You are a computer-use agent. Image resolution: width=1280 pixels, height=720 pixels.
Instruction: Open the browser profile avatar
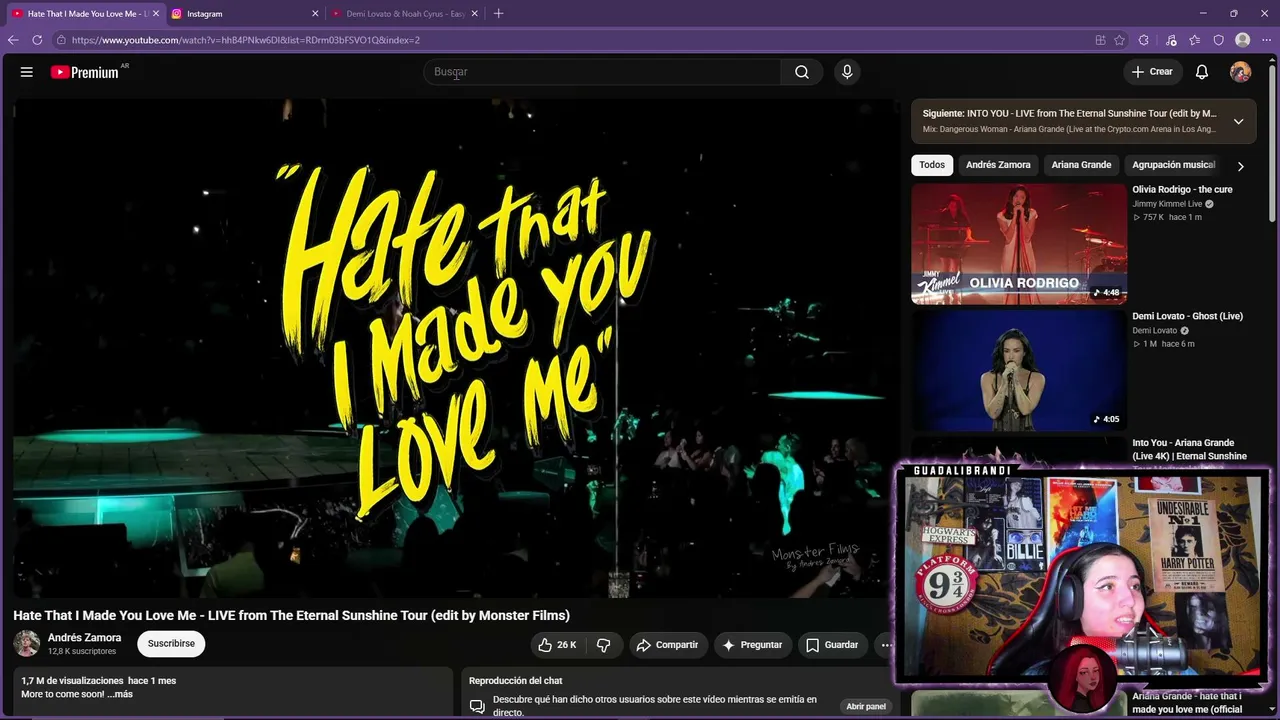click(1242, 40)
